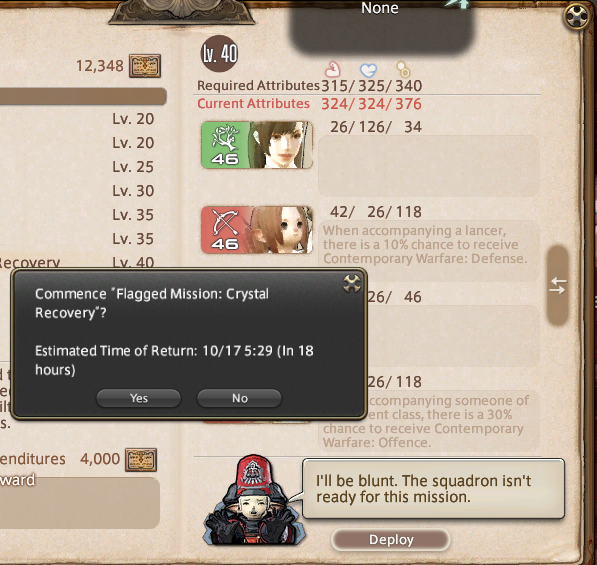
Task: Click the swap members arrows icon
Action: [558, 286]
